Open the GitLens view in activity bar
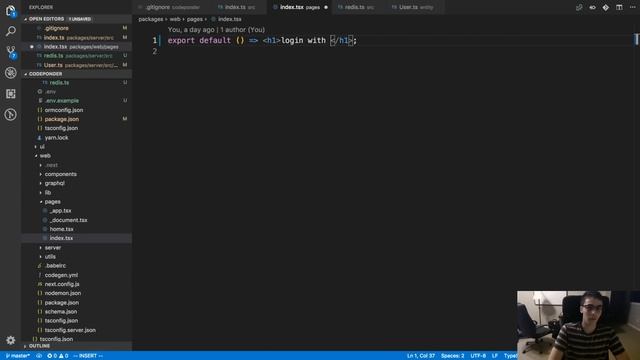This screenshot has width=640, height=360. pyautogui.click(x=11, y=115)
